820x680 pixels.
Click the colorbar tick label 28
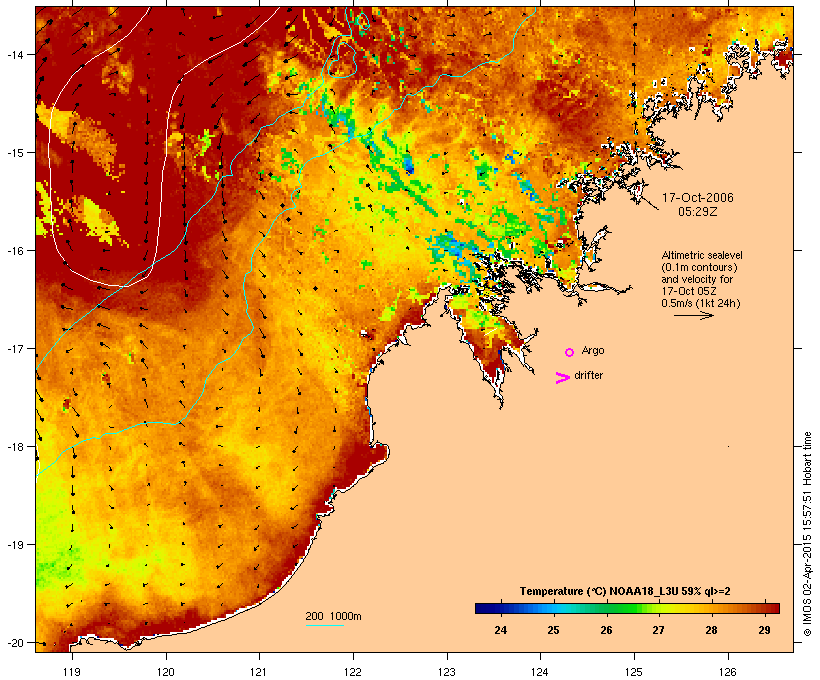pyautogui.click(x=711, y=630)
